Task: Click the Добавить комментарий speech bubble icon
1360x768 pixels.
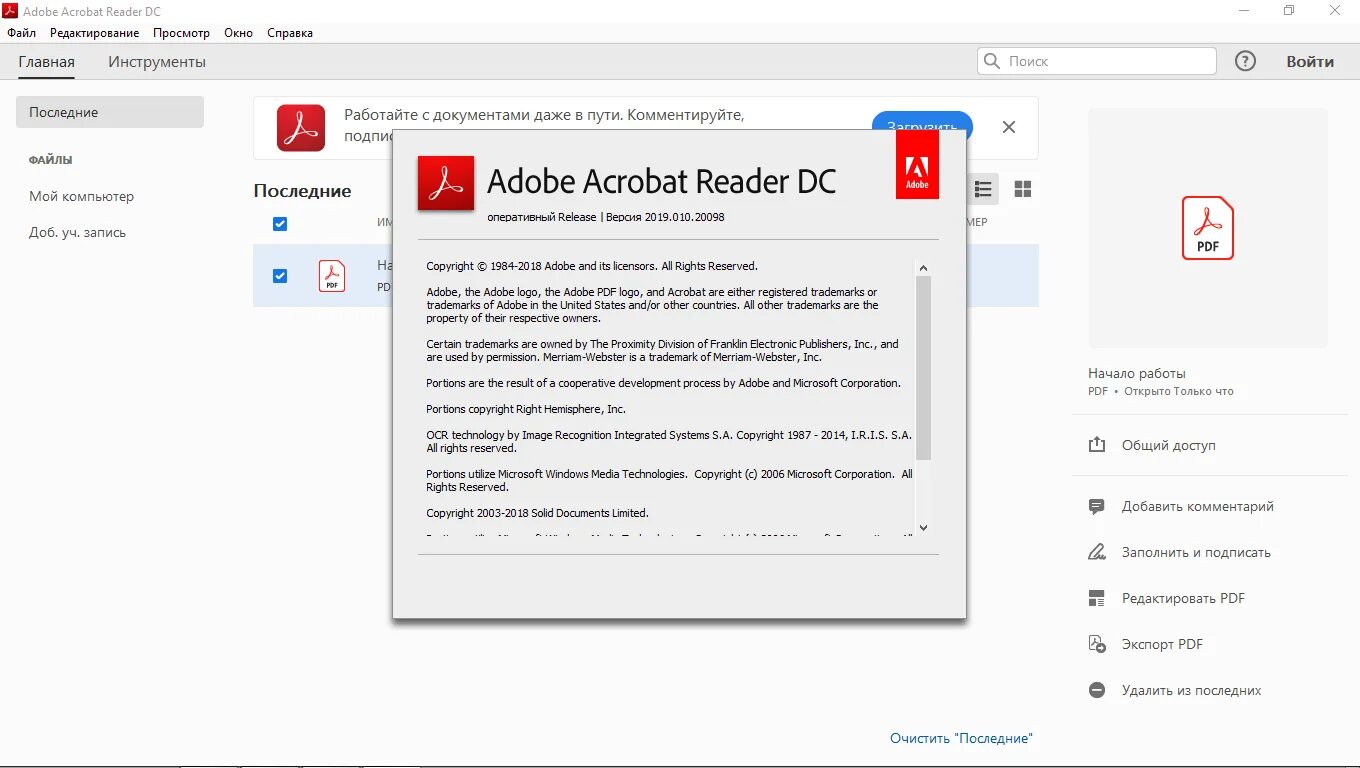Action: point(1097,507)
